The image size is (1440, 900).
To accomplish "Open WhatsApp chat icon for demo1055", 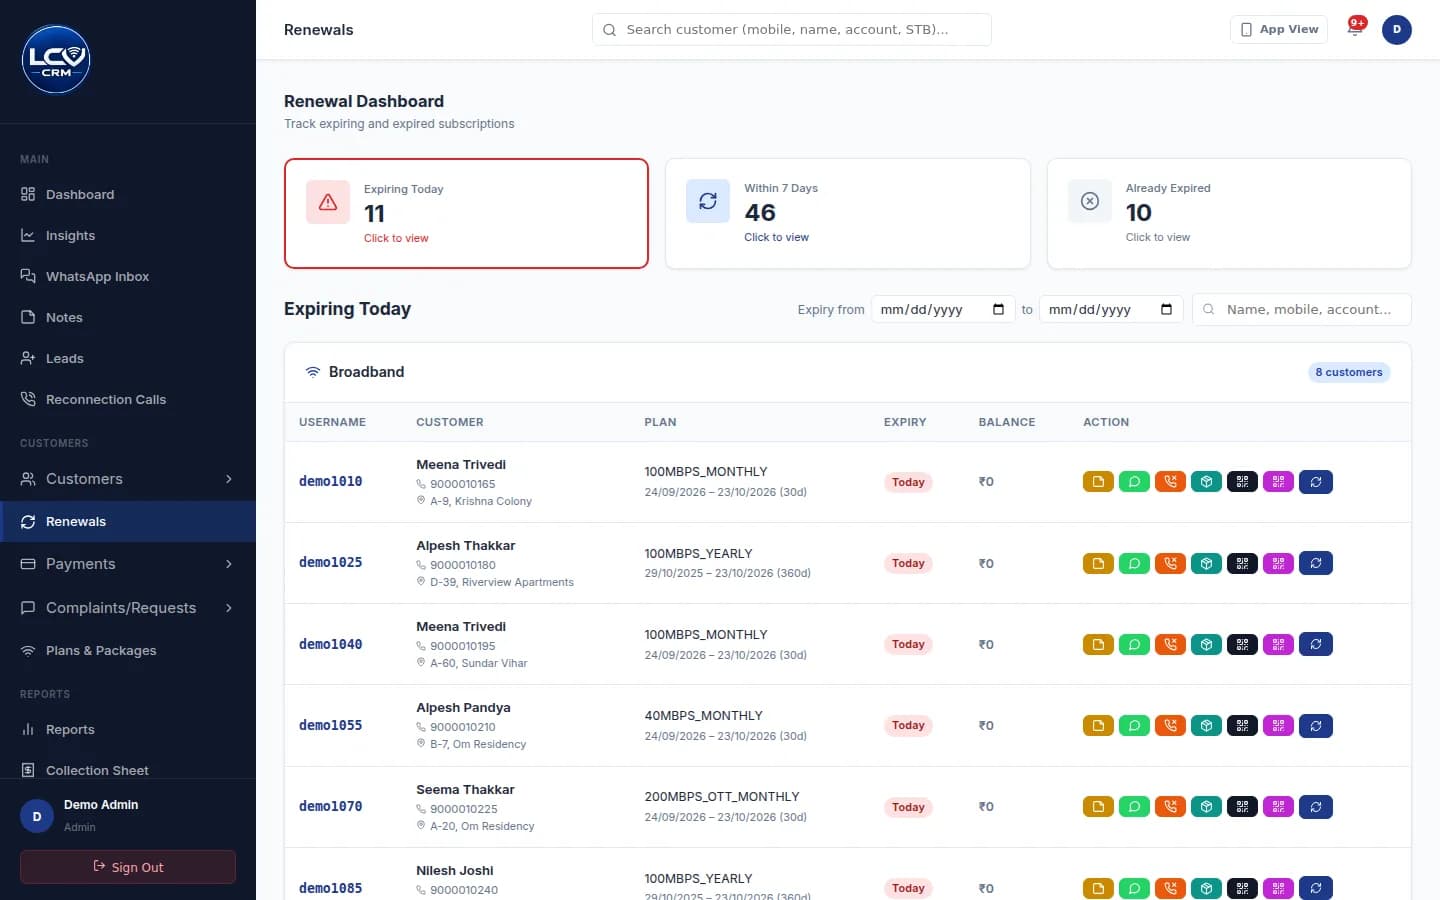I will pos(1134,725).
